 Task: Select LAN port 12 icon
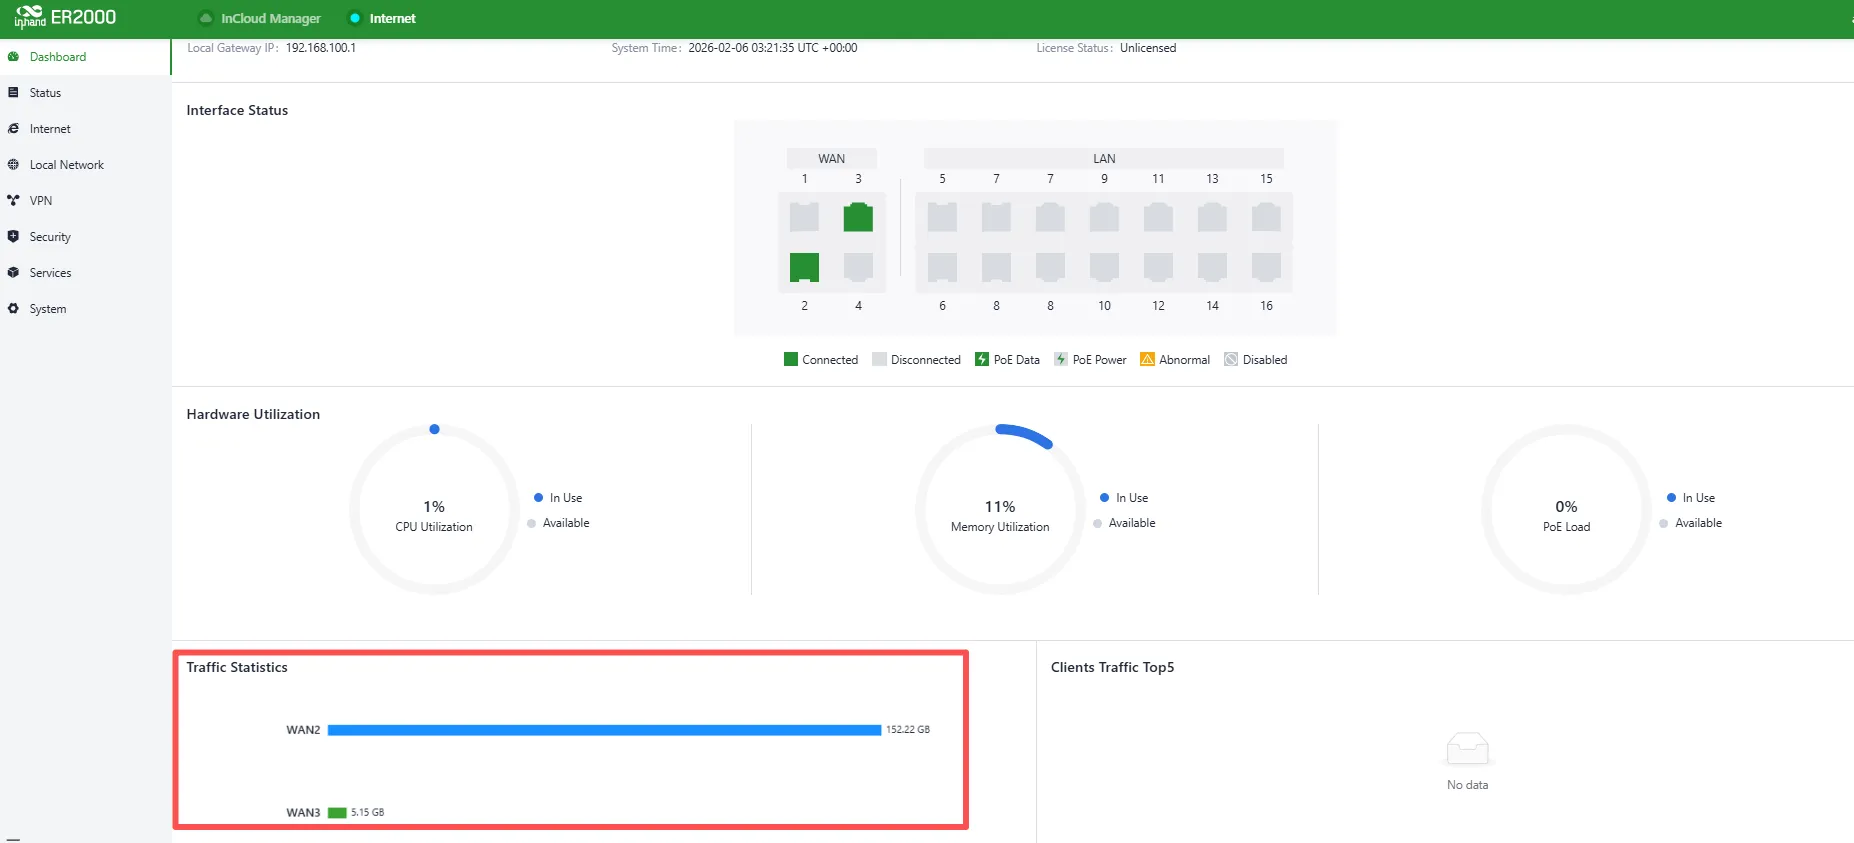click(1158, 267)
